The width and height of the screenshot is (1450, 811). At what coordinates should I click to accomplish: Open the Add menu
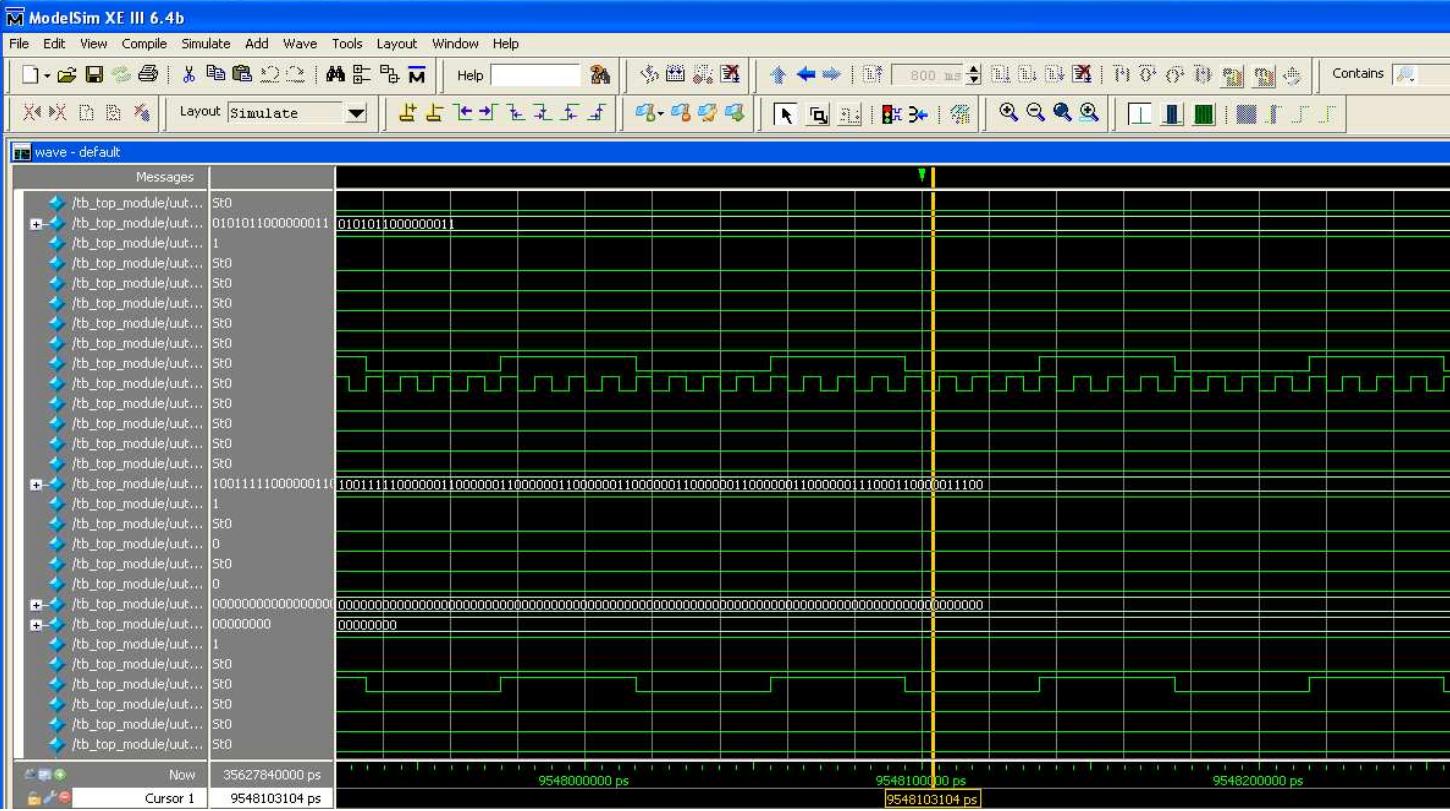(257, 44)
